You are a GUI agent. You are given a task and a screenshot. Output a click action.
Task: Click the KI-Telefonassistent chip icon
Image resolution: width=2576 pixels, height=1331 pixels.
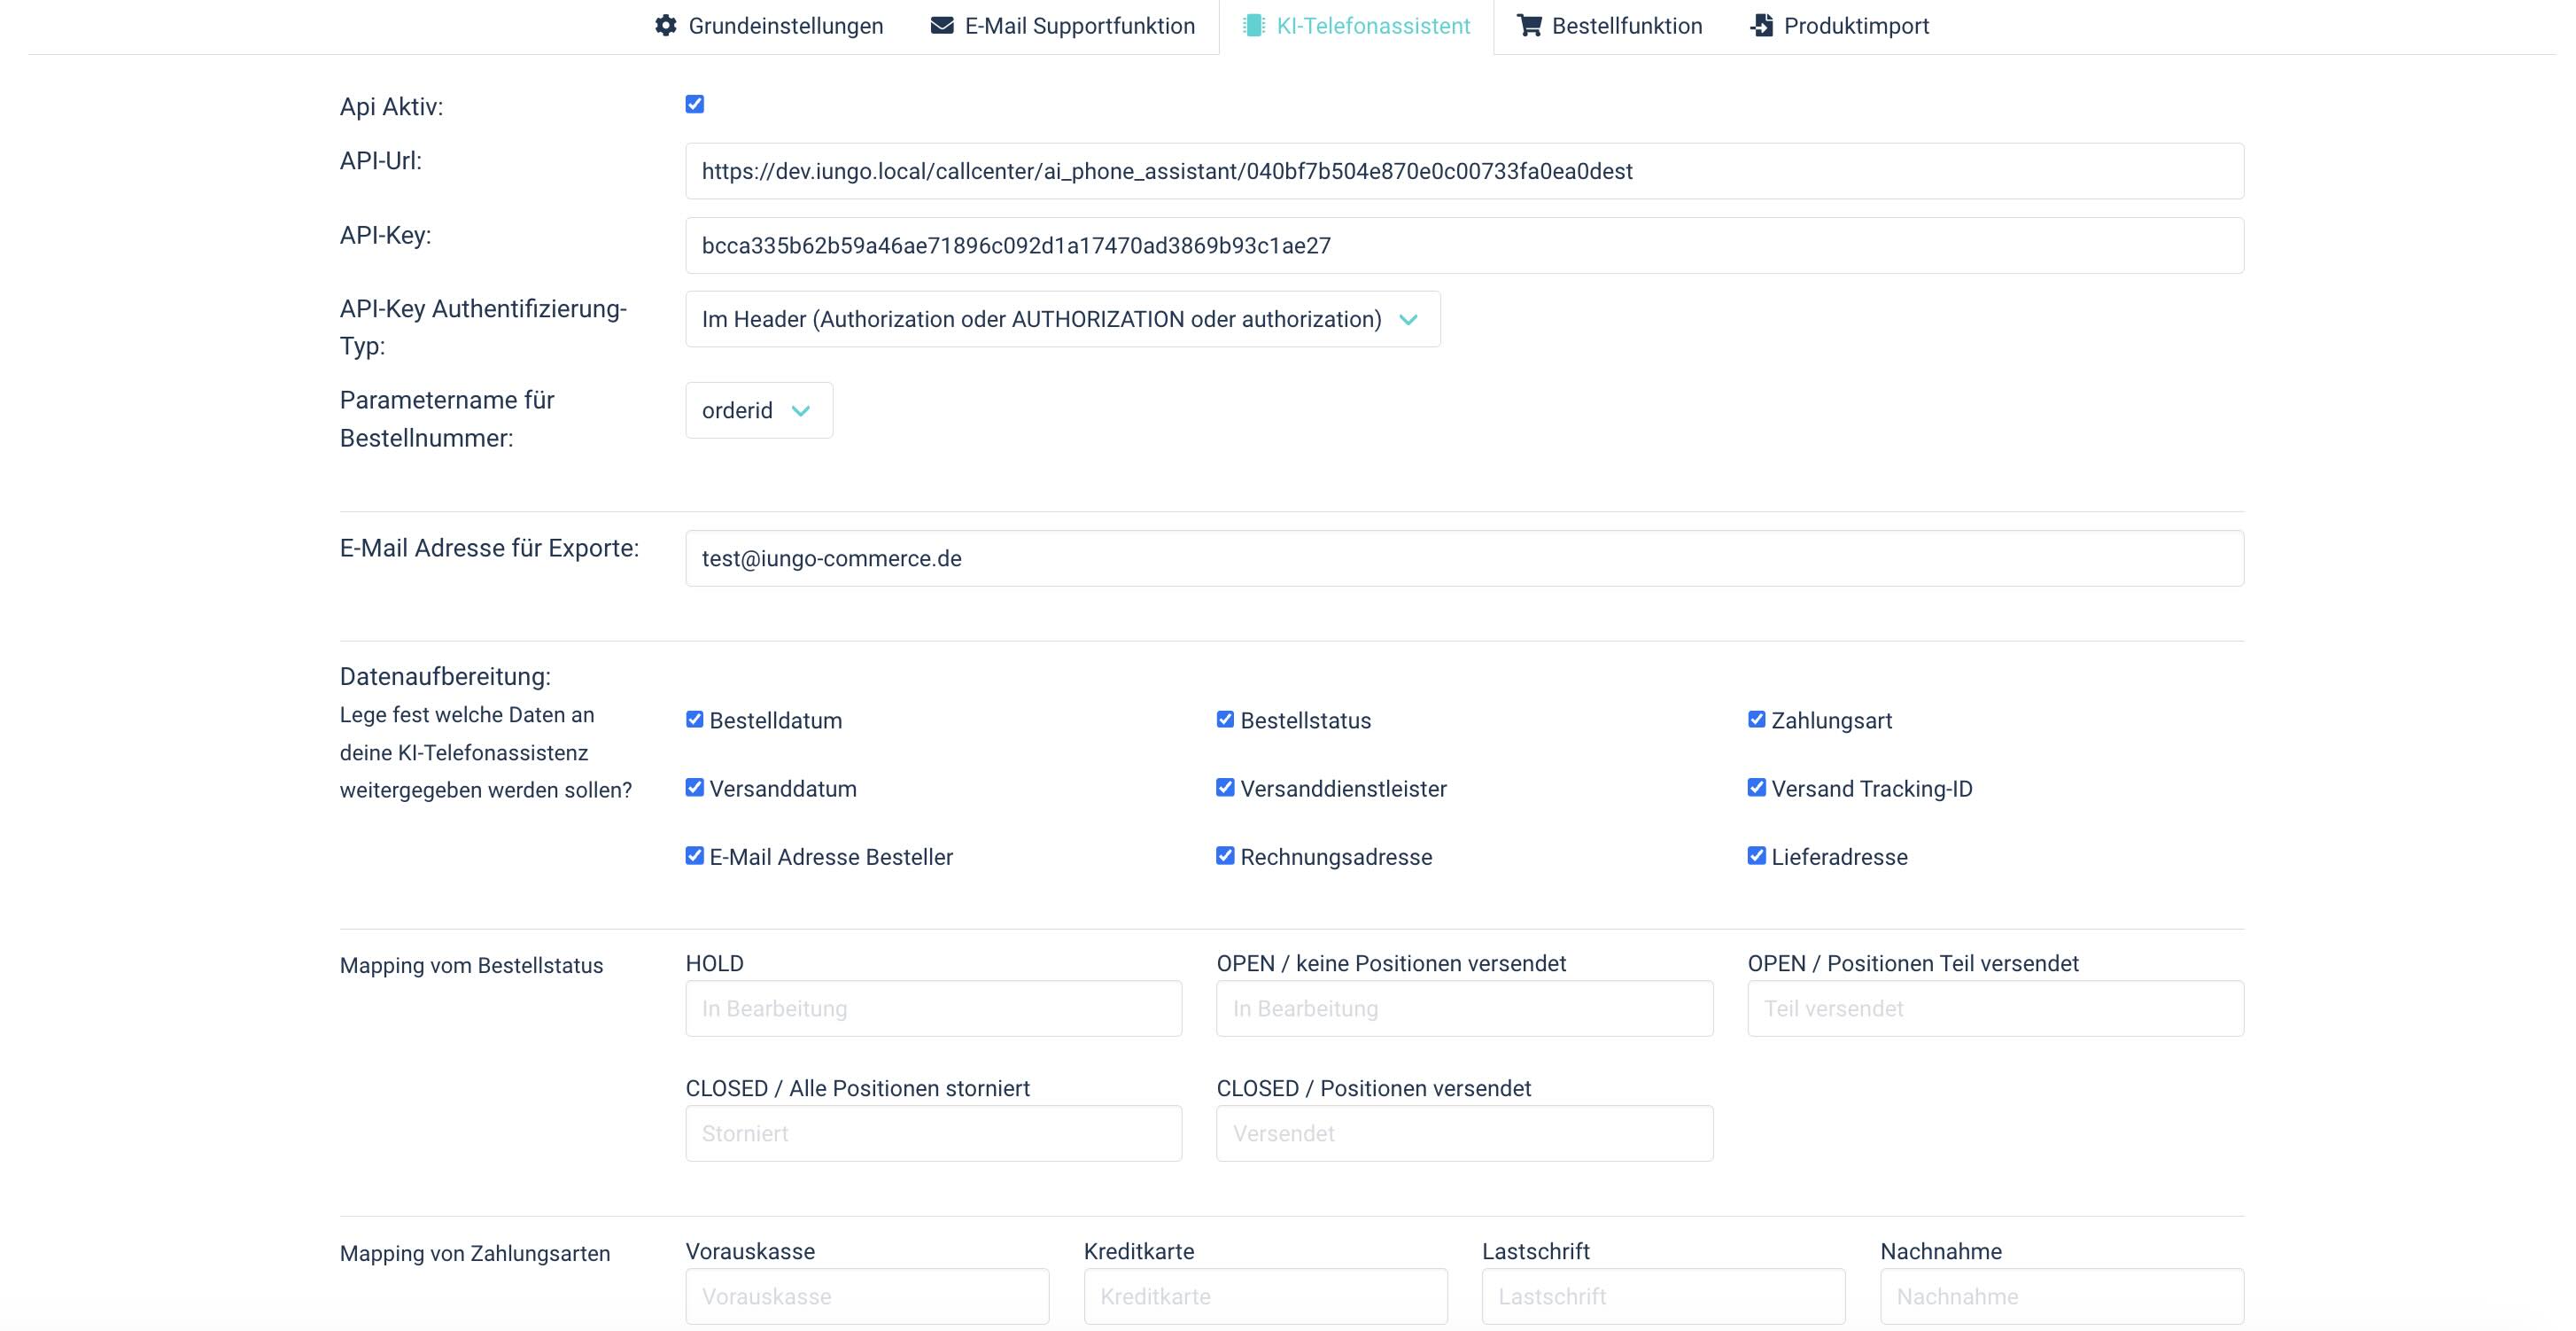click(1253, 26)
